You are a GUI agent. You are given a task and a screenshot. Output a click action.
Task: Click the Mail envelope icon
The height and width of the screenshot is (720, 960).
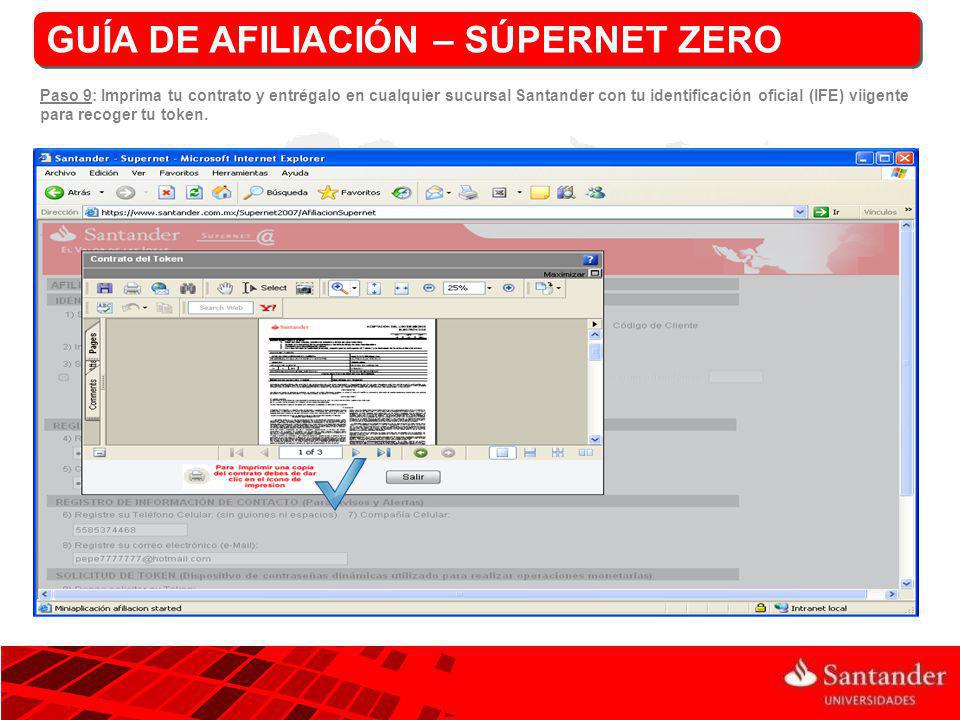tap(434, 193)
